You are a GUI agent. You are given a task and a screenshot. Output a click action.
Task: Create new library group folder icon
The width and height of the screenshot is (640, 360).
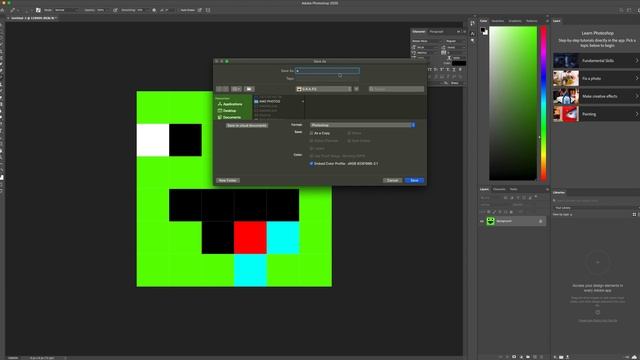561,357
